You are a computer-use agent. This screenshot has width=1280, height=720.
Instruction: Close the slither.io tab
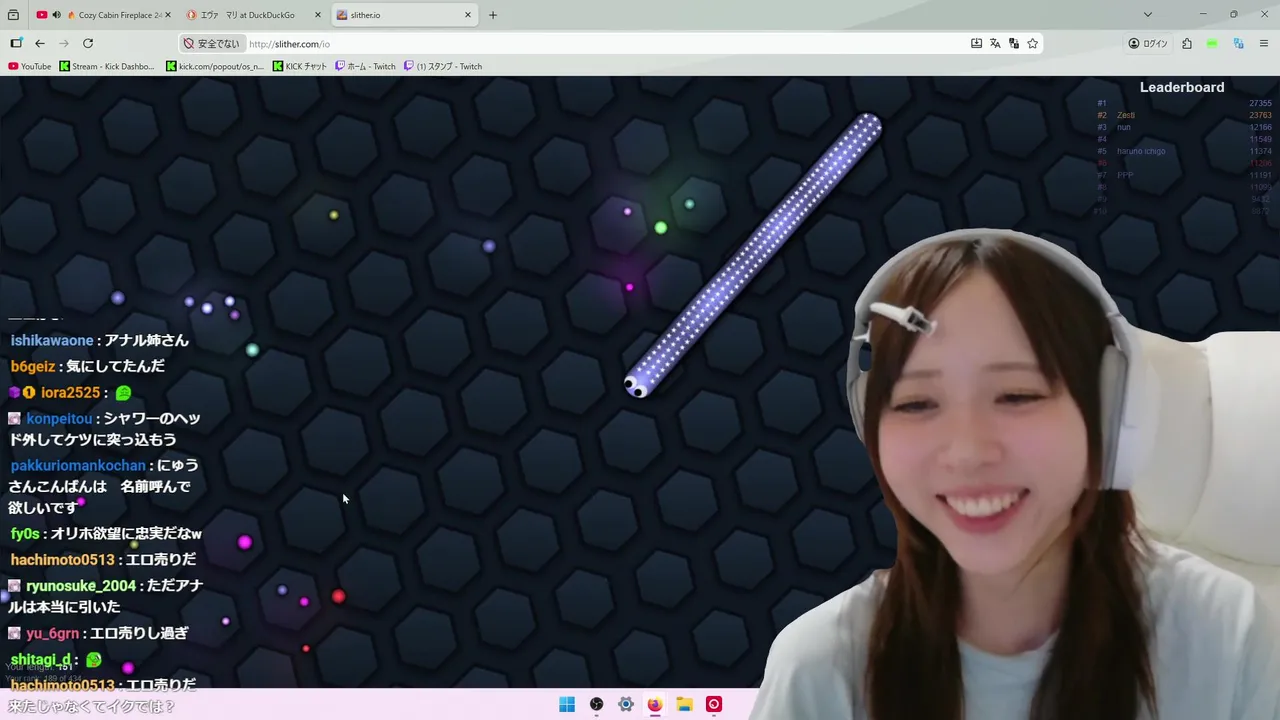(x=468, y=15)
